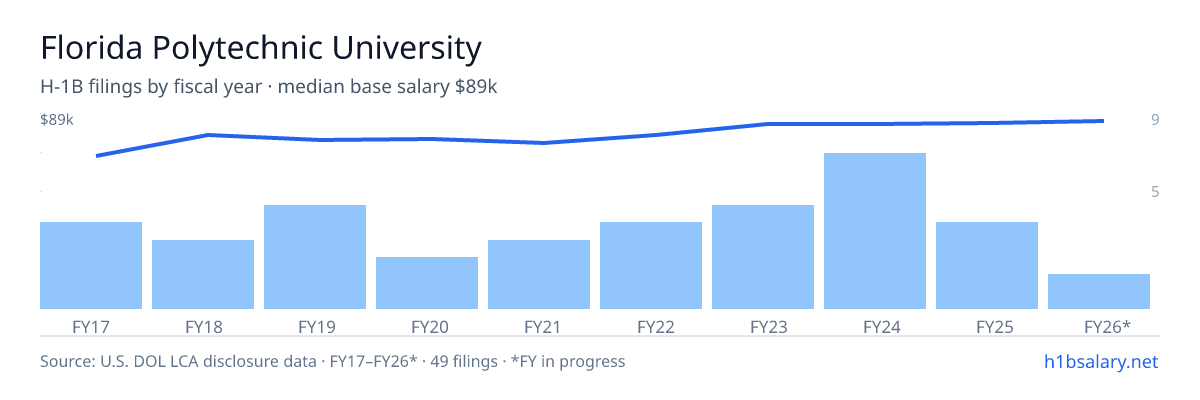Click the Florida Polytechnic University title
The width and height of the screenshot is (1200, 400).
point(260,47)
